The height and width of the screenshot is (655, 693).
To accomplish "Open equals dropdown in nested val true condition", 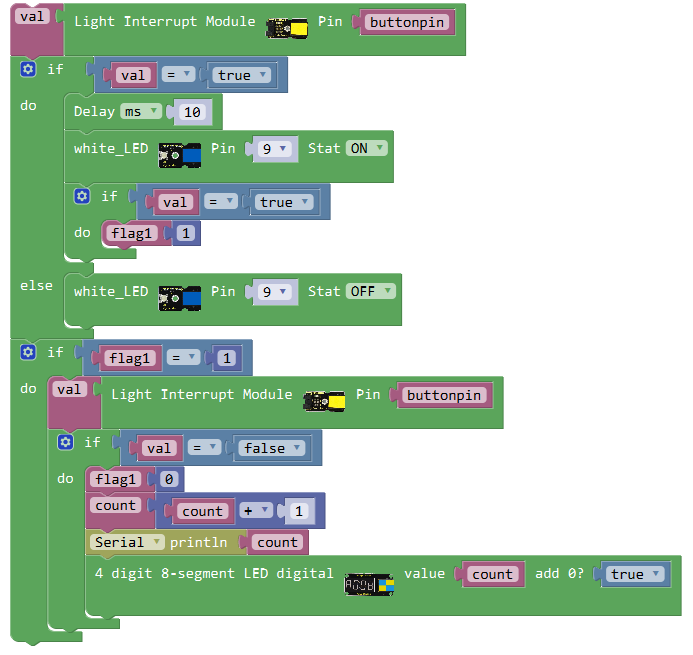I will [221, 202].
